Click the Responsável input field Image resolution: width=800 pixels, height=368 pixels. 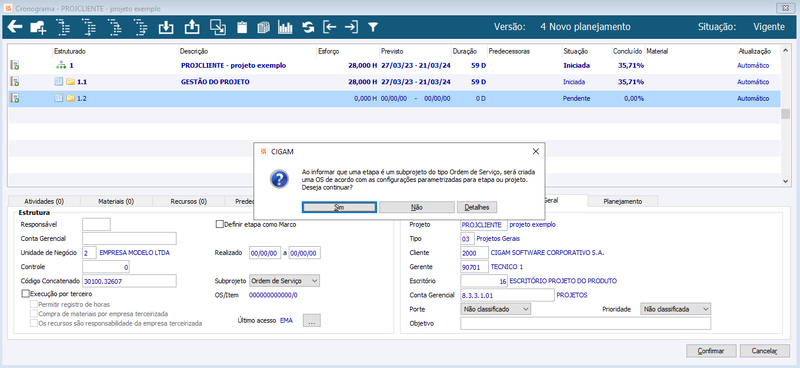coord(96,224)
